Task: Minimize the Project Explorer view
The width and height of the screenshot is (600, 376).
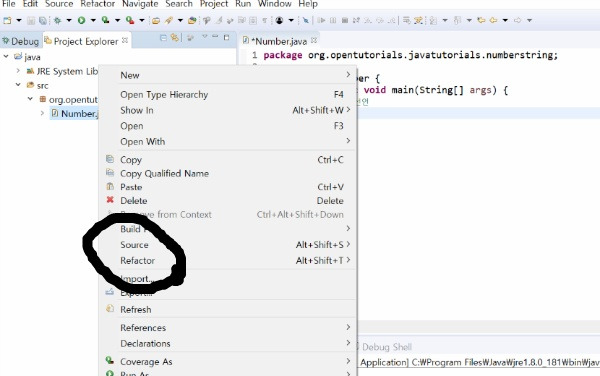Action: coord(215,36)
